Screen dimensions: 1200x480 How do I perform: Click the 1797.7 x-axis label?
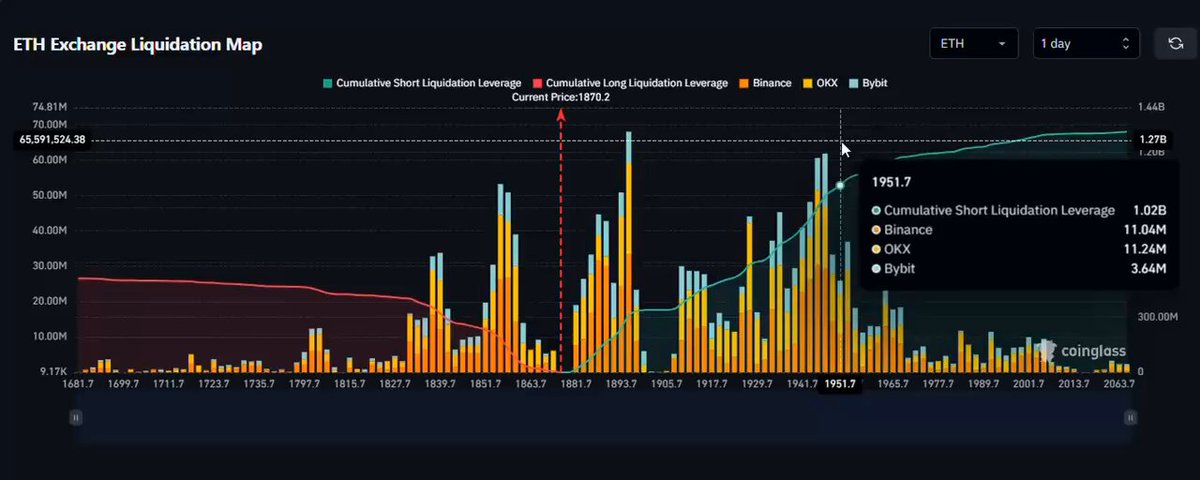(x=303, y=384)
